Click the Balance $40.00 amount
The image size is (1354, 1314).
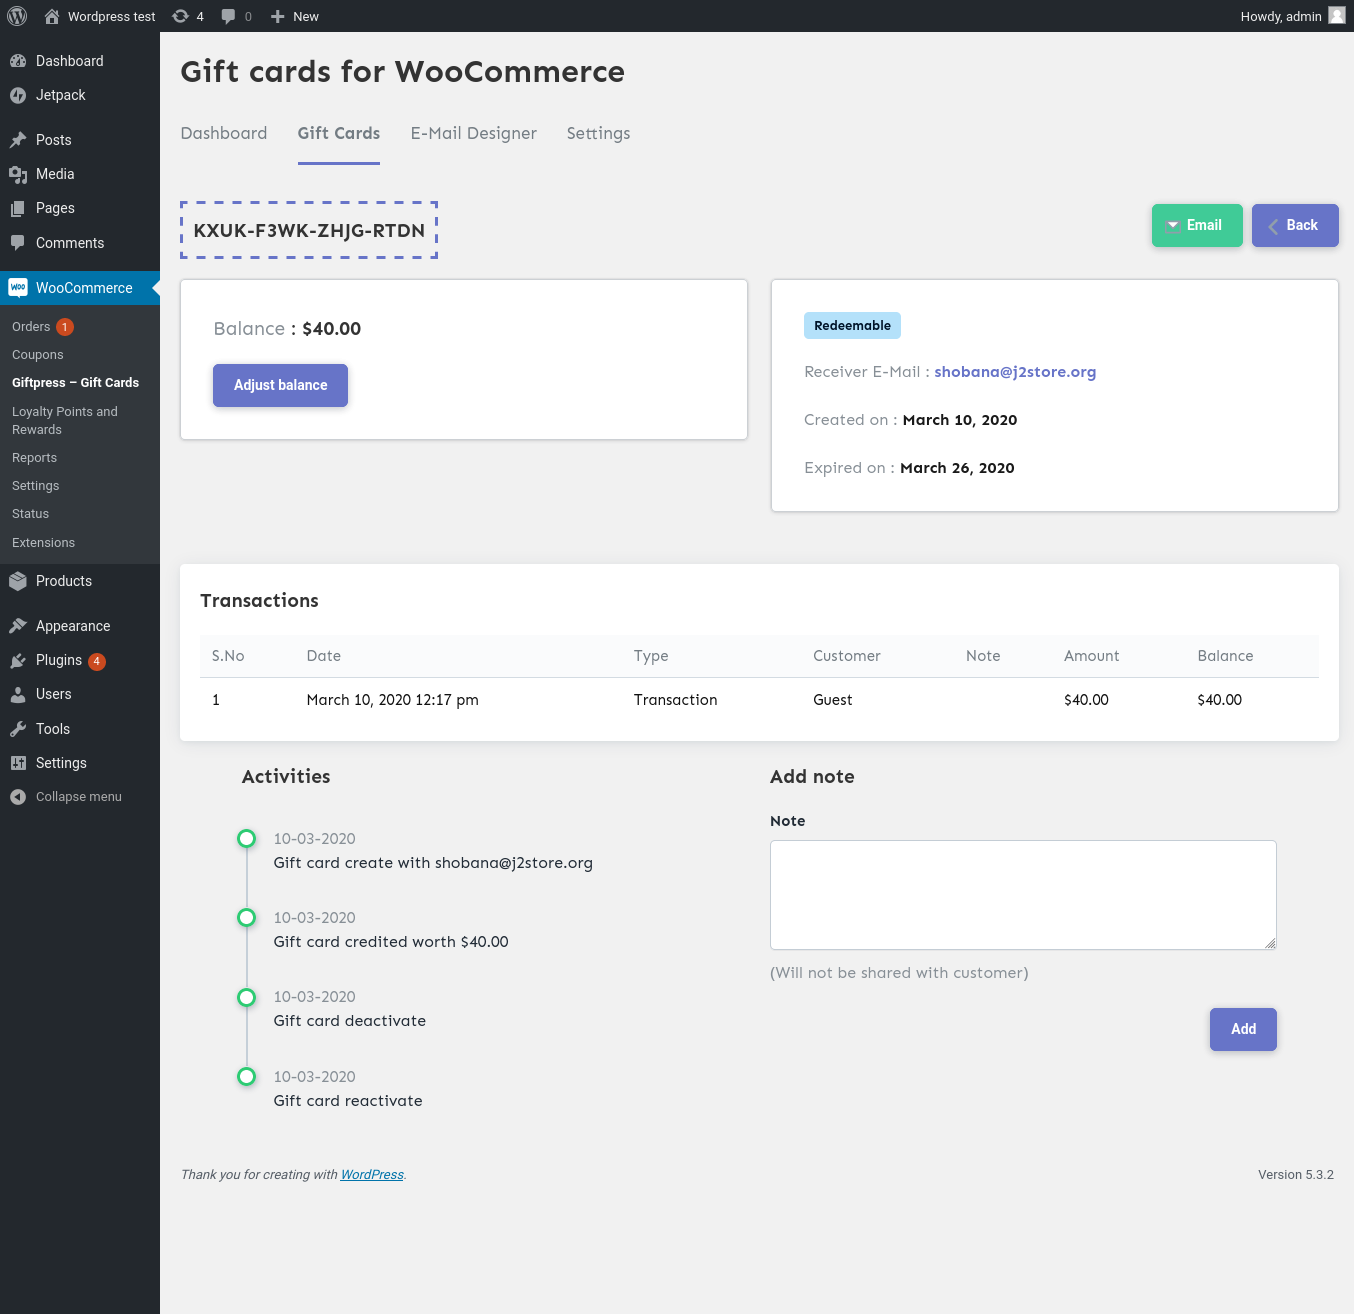tap(332, 329)
